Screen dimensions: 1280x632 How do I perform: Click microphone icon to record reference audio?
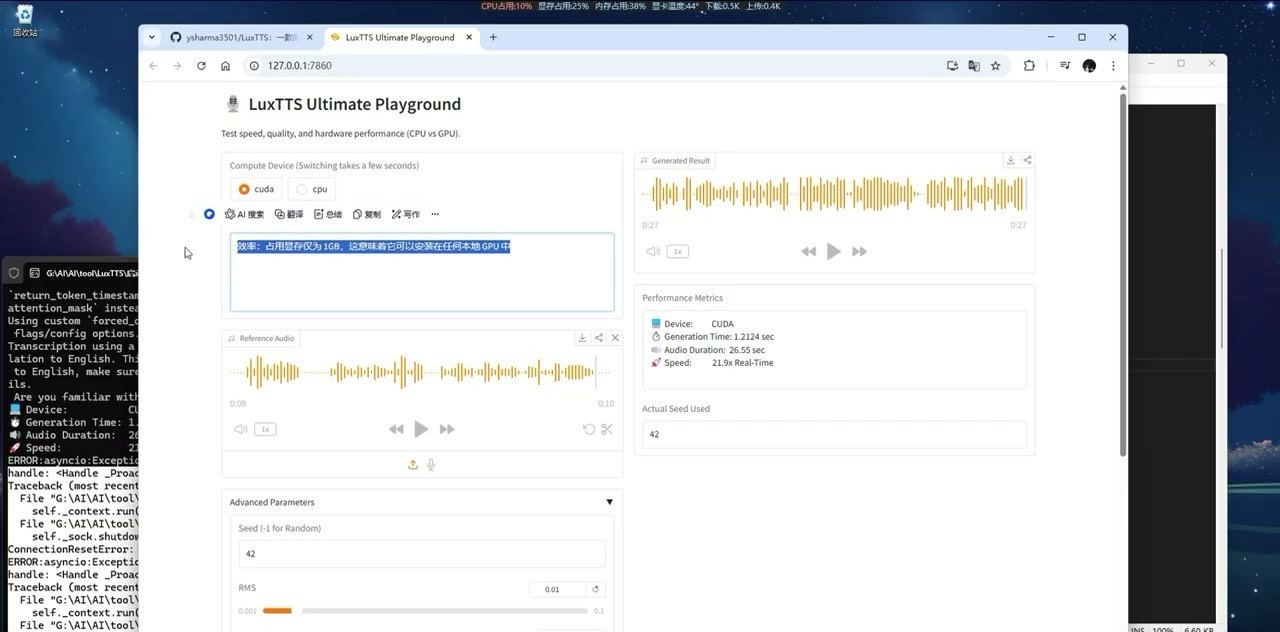tap(431, 464)
